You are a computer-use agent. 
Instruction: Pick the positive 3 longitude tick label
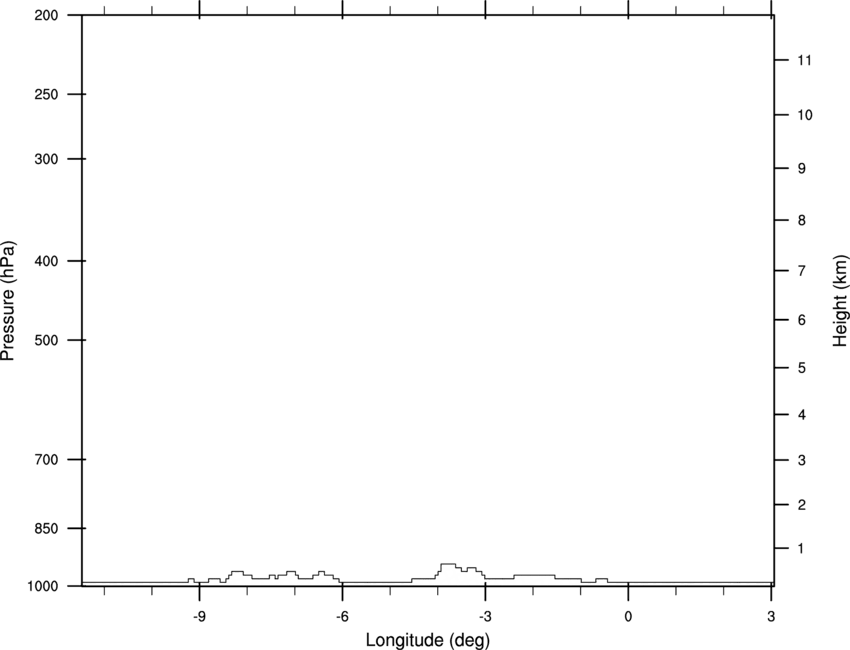771,616
